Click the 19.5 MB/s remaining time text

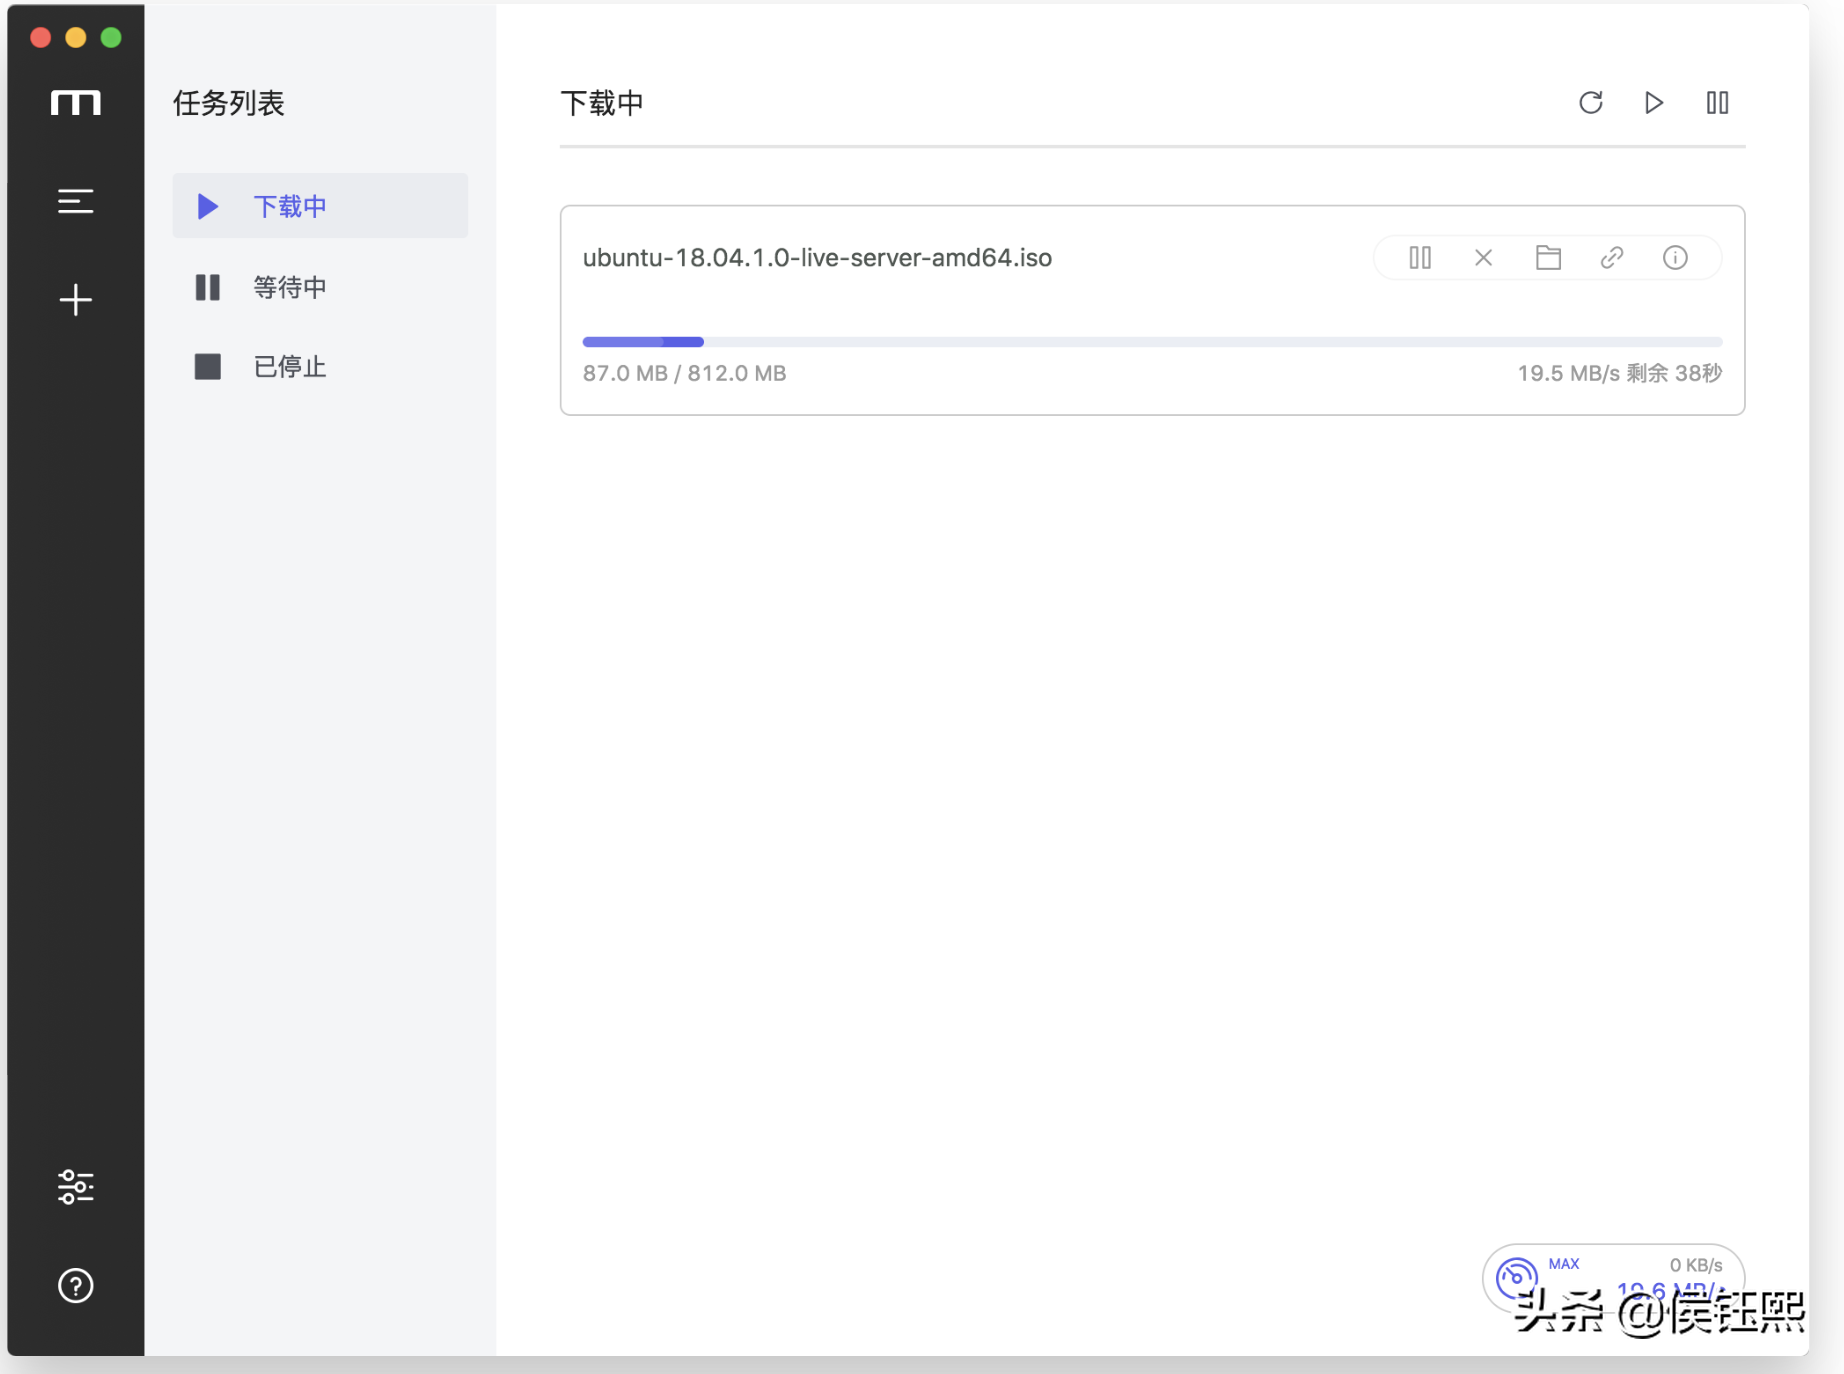point(1619,373)
